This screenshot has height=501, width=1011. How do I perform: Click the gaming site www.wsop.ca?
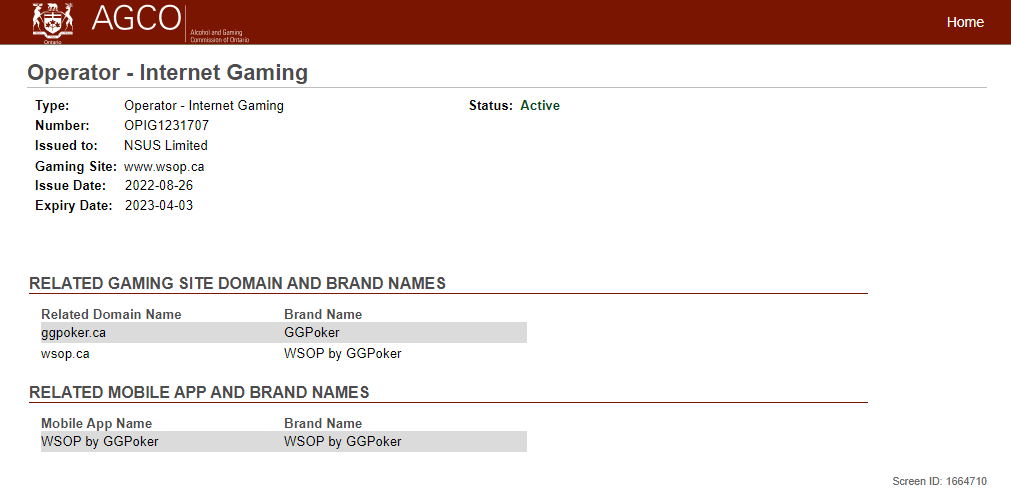pyautogui.click(x=164, y=167)
